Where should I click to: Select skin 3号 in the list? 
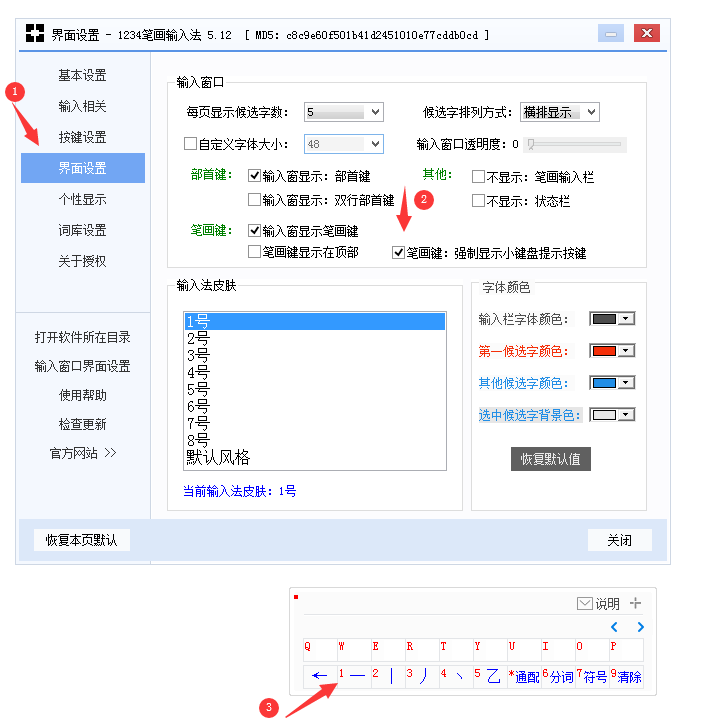click(315, 356)
